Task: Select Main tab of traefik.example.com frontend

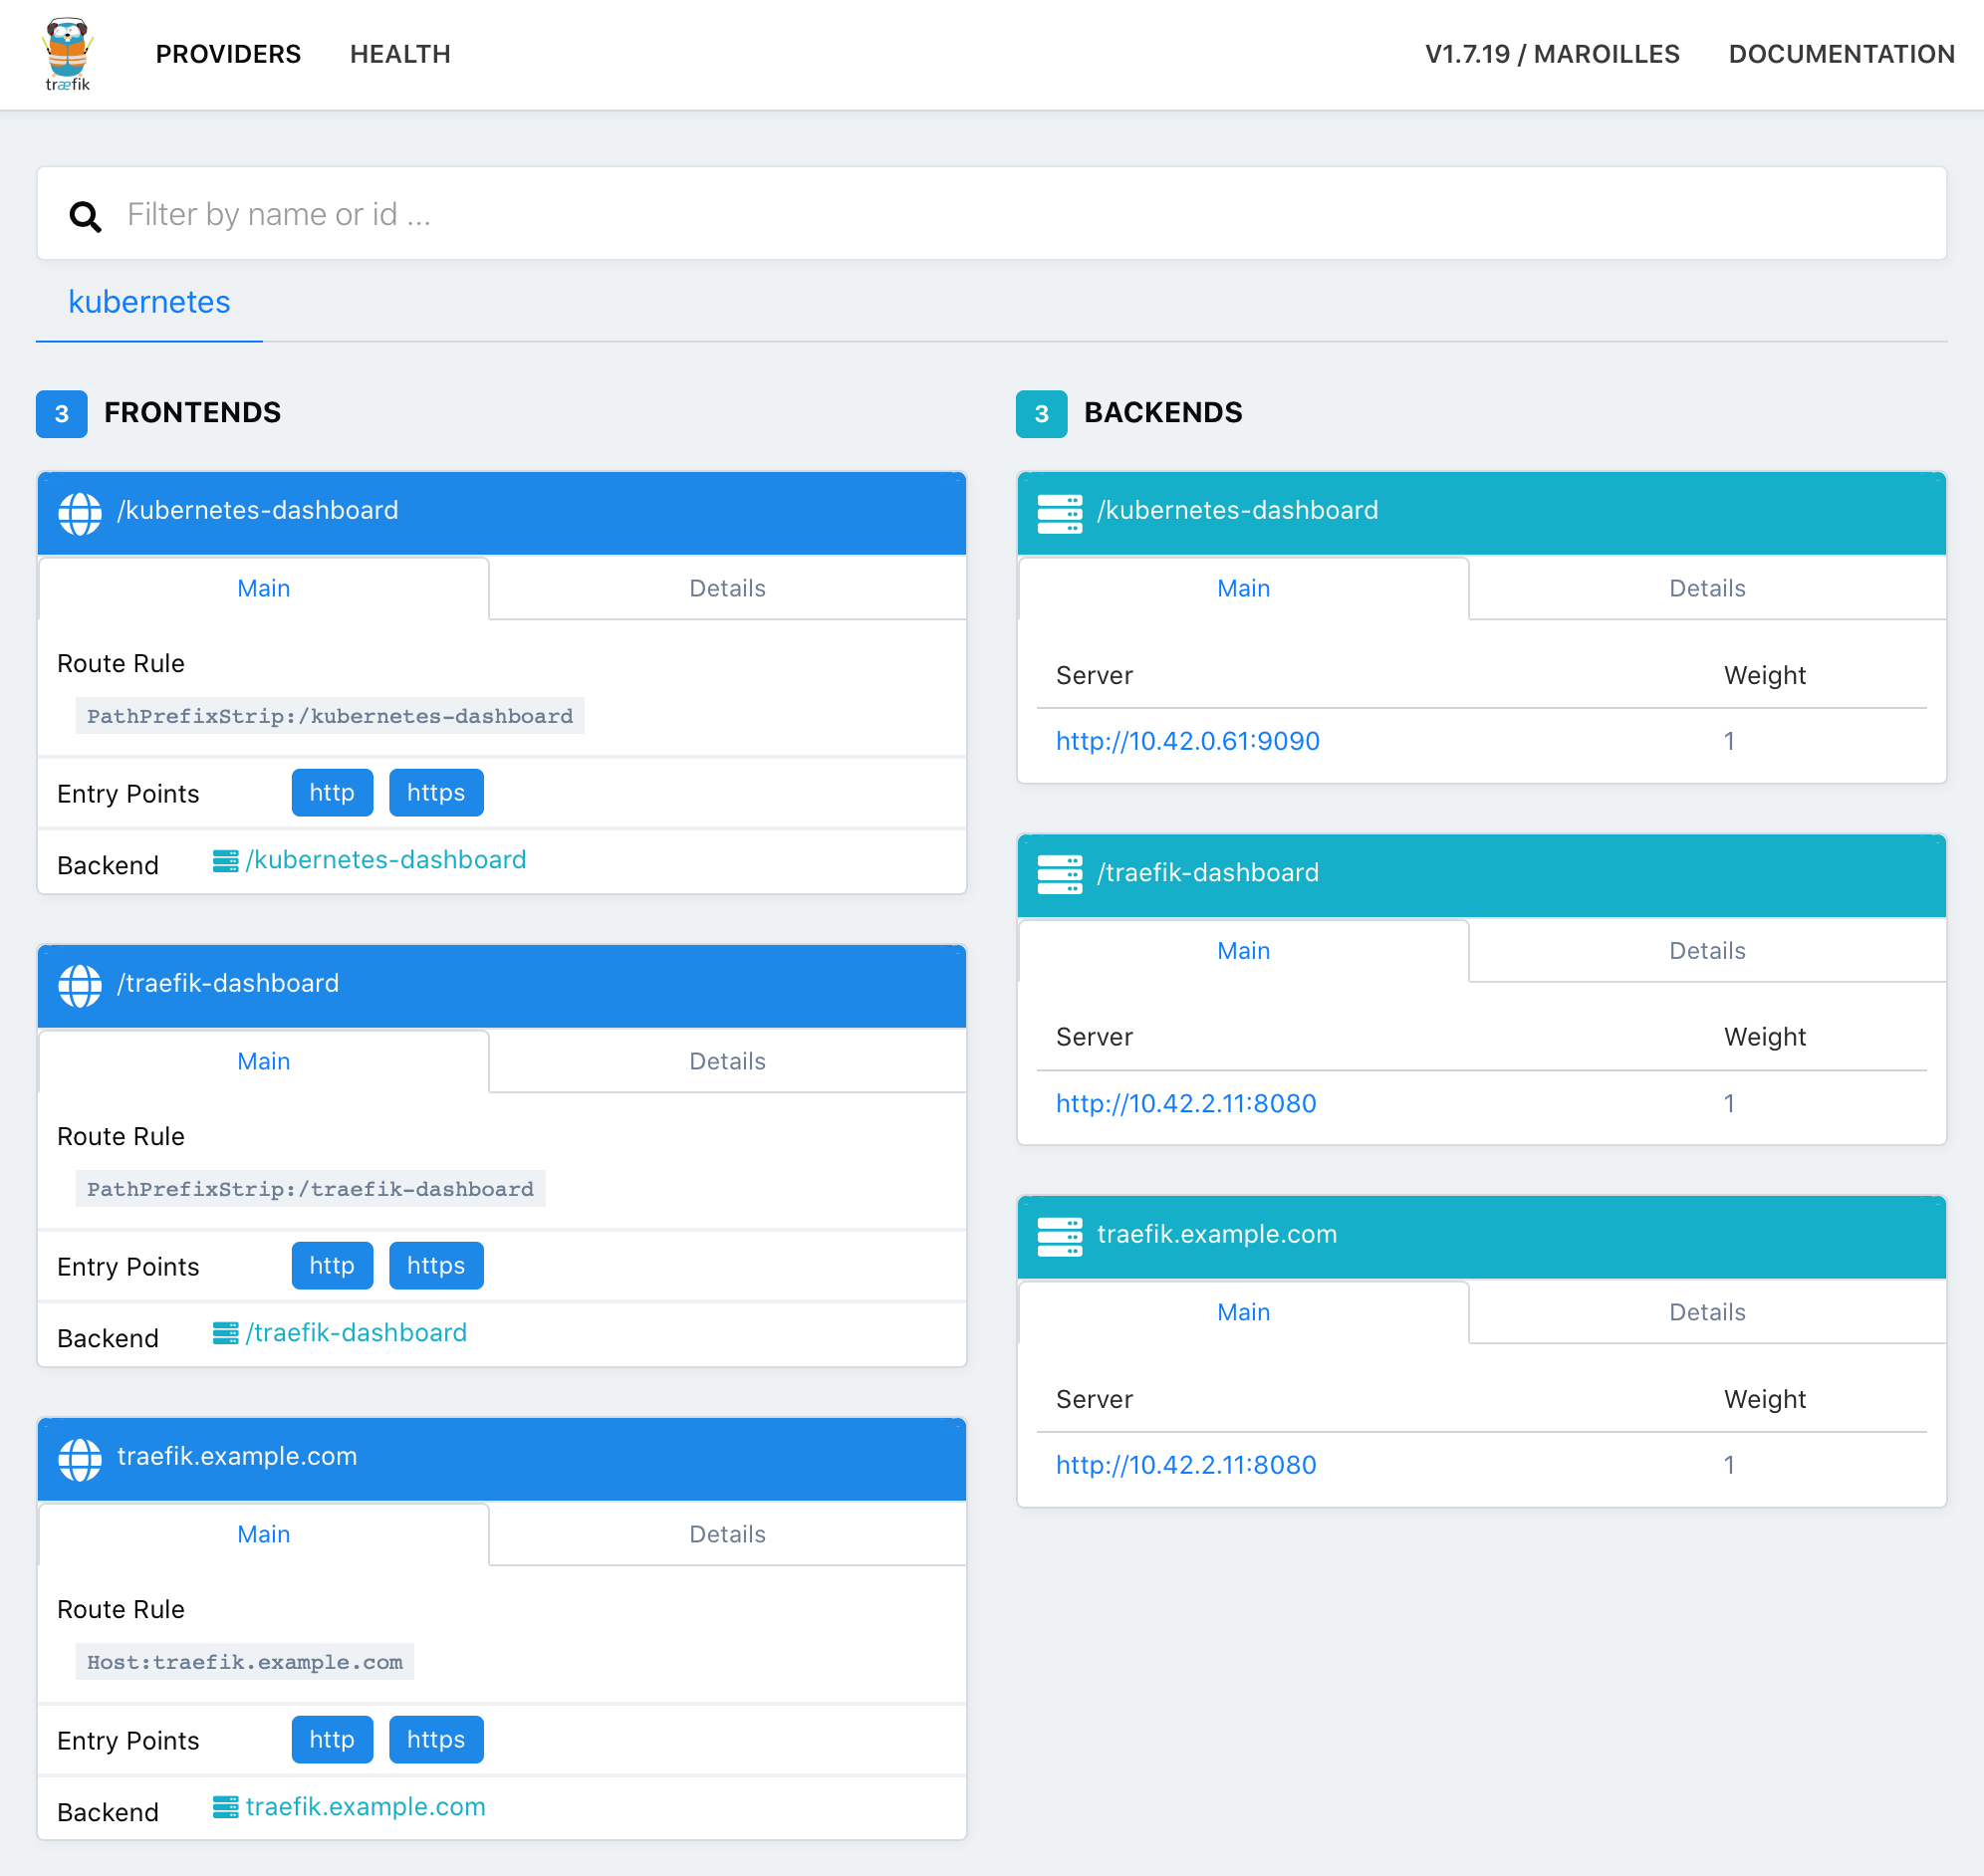Action: pos(263,1534)
